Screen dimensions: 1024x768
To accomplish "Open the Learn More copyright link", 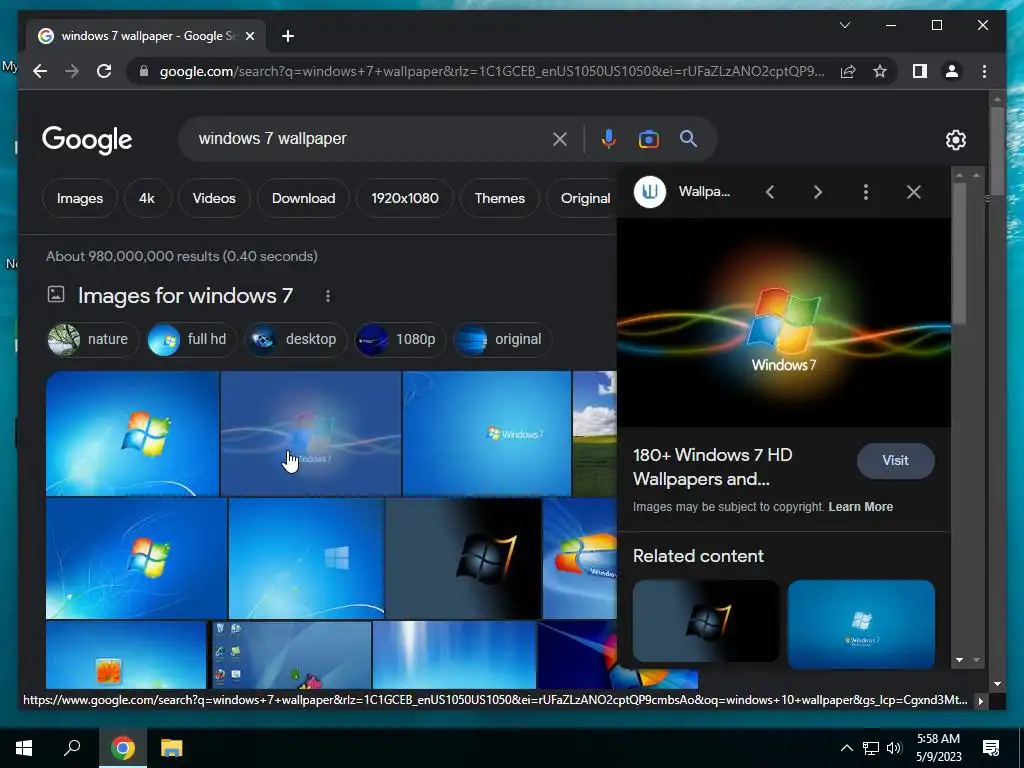I will pyautogui.click(x=861, y=507).
